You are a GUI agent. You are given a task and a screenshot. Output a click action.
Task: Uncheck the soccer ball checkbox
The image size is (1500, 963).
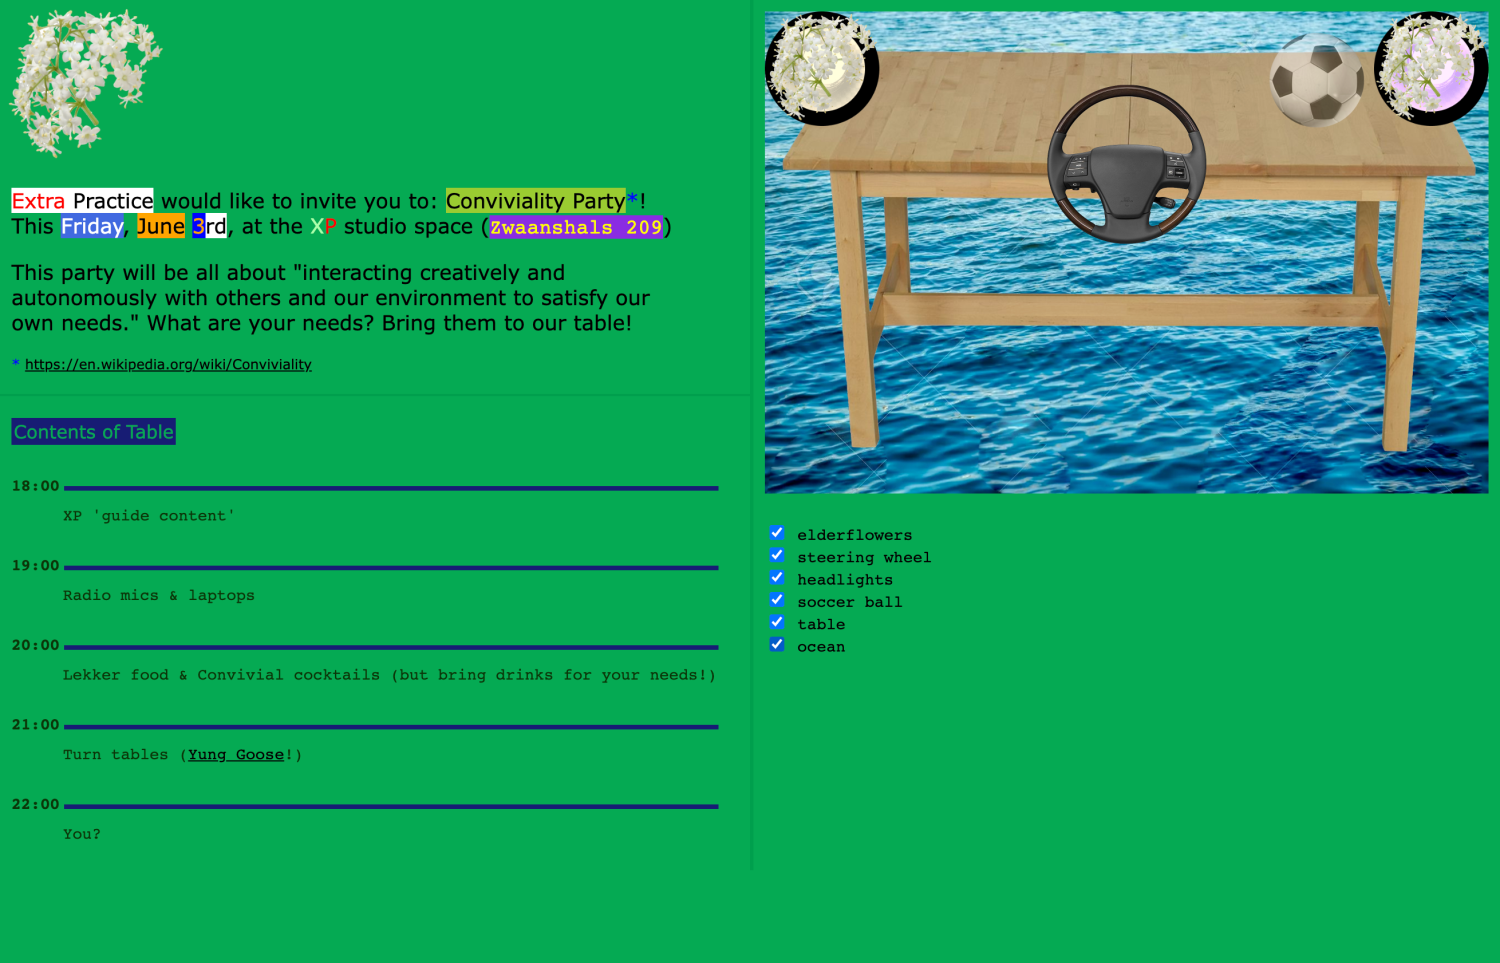[x=777, y=600]
